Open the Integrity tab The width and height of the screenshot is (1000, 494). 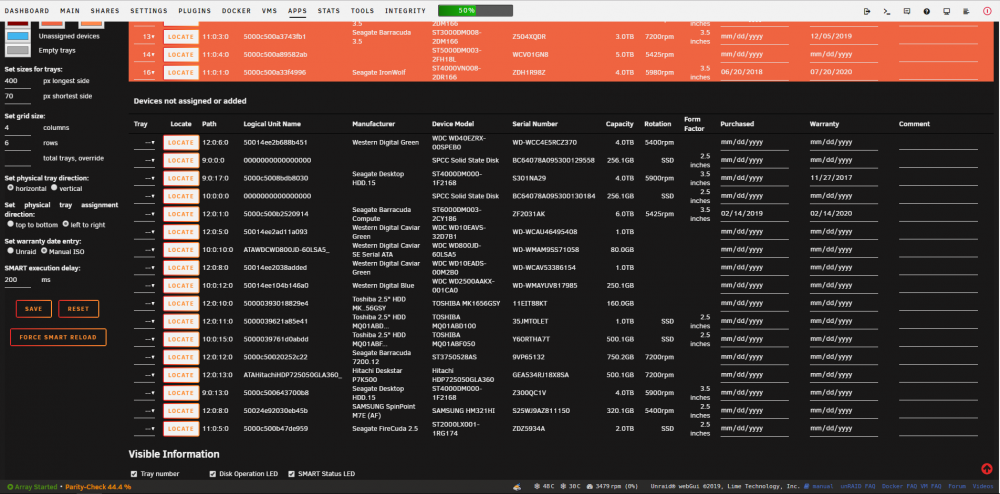point(405,11)
